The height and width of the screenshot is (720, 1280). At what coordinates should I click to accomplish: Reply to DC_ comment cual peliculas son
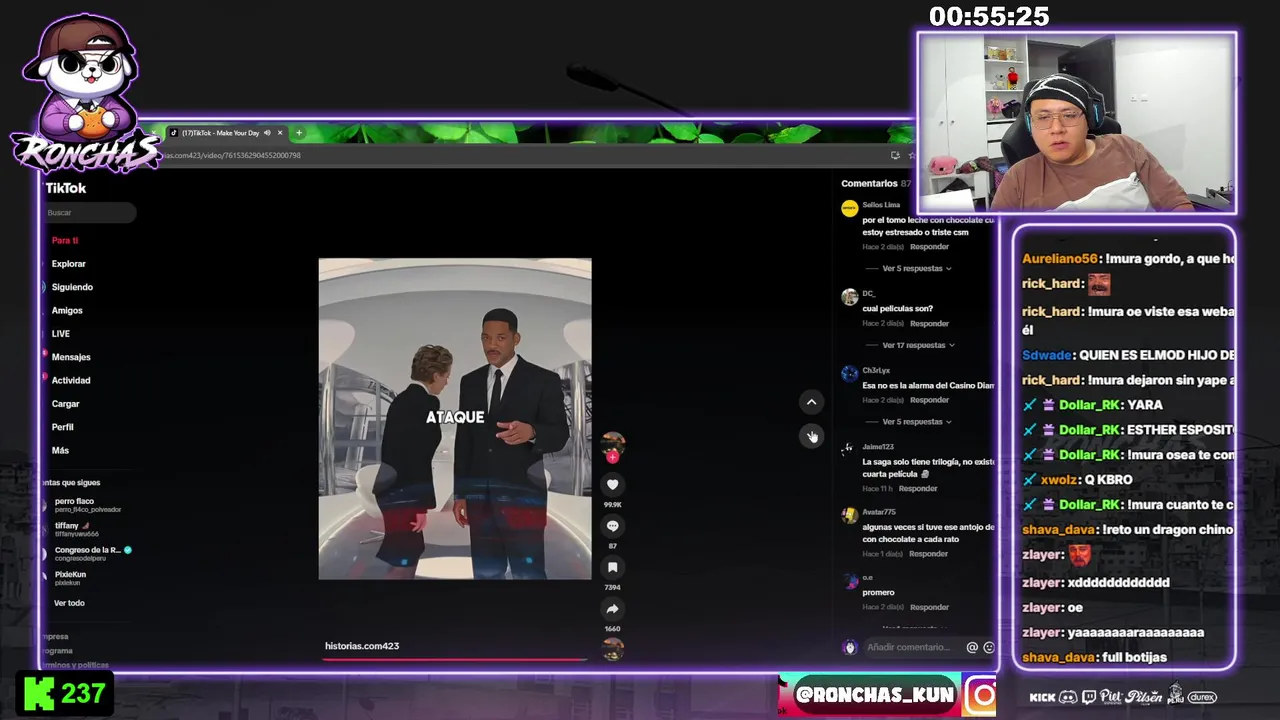point(929,324)
